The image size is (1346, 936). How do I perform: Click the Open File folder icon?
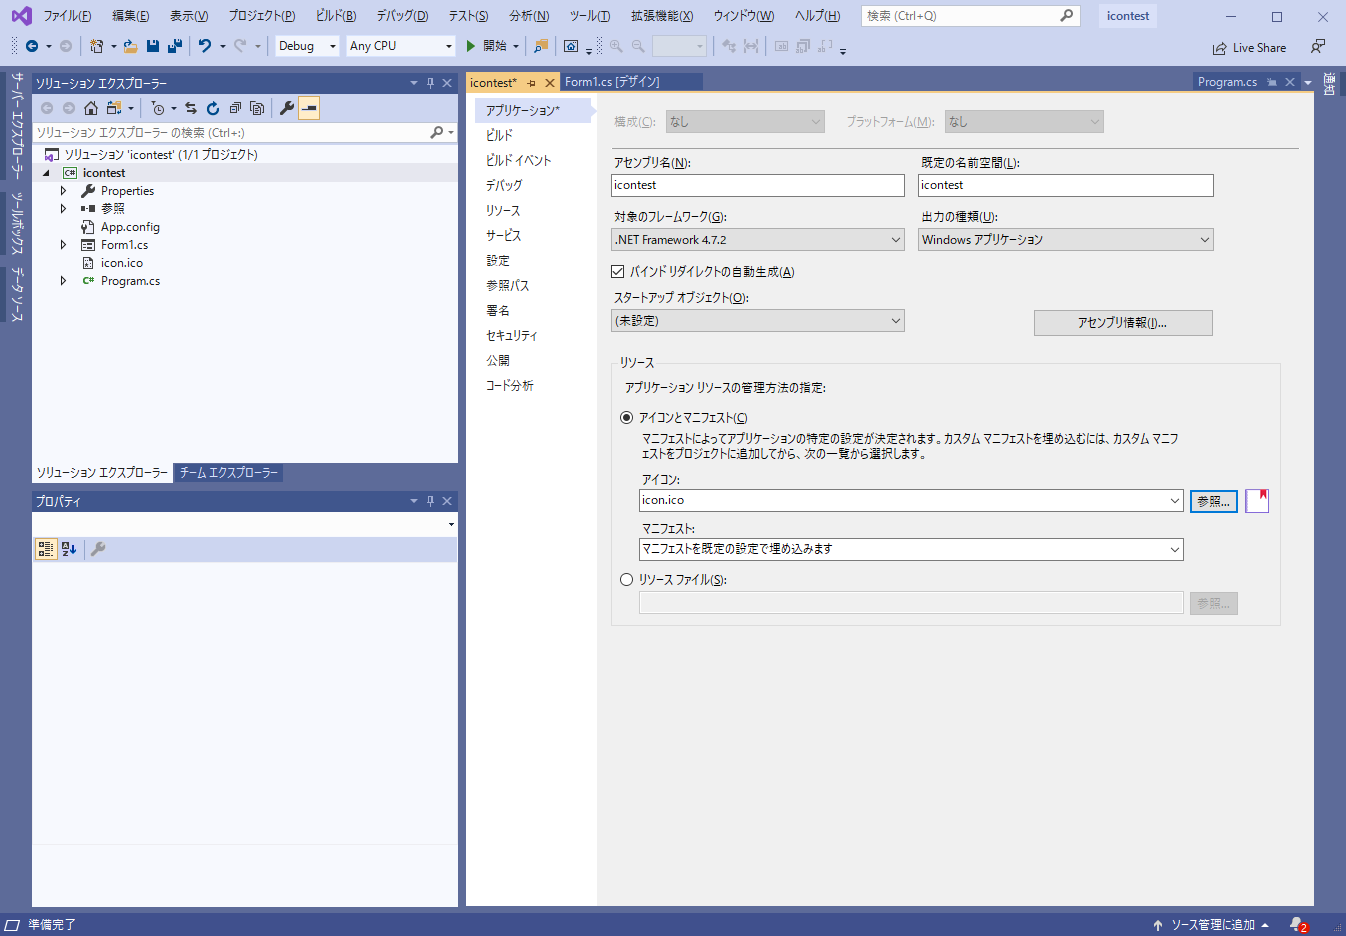click(130, 46)
